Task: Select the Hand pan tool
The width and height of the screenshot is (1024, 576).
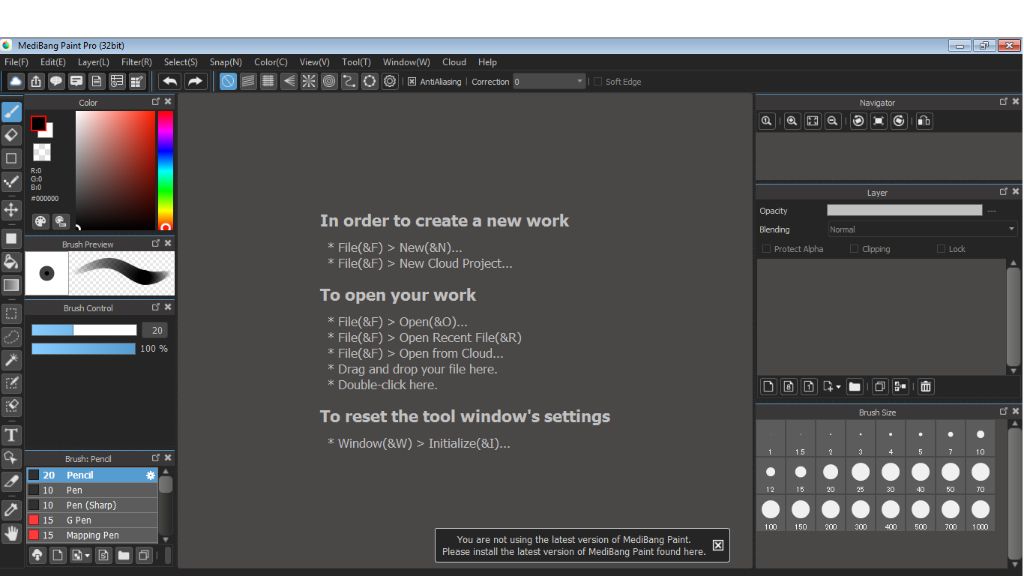Action: [11, 534]
